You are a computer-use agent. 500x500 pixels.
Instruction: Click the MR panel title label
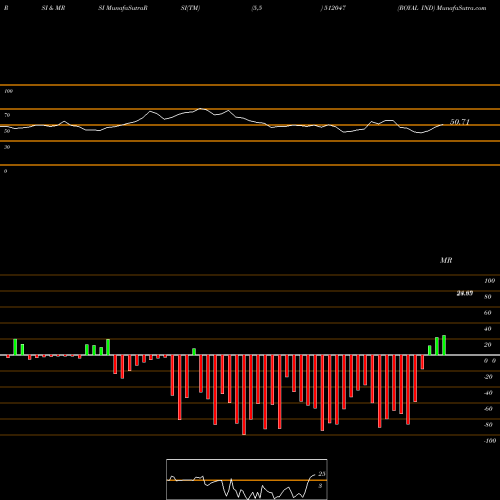click(446, 260)
